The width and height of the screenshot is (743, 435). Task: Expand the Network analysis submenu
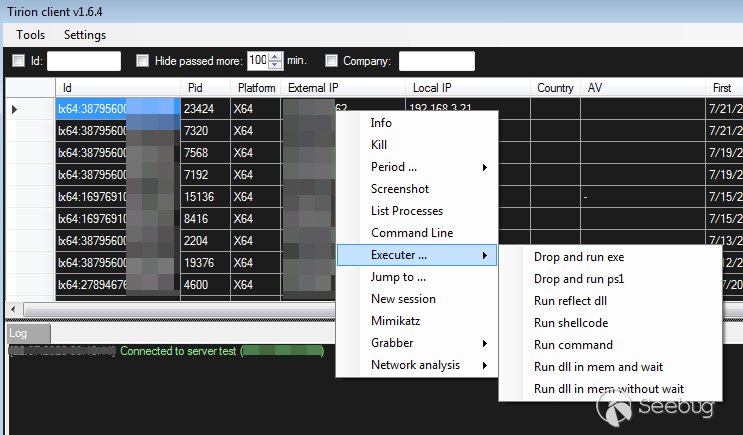point(416,365)
